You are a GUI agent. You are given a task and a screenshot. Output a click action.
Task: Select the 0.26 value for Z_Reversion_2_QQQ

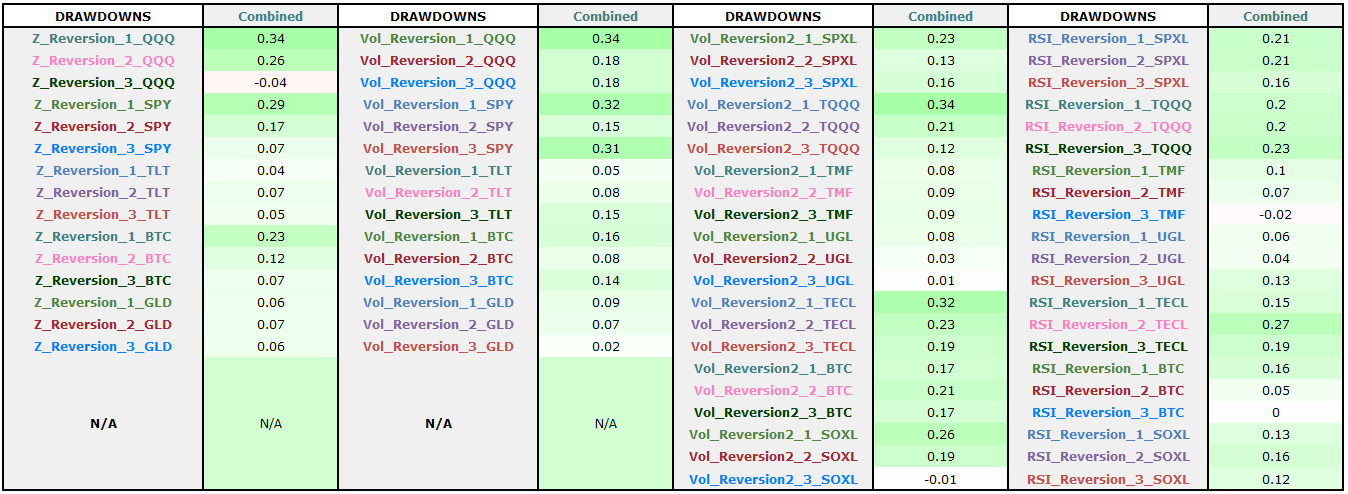[x=271, y=60]
